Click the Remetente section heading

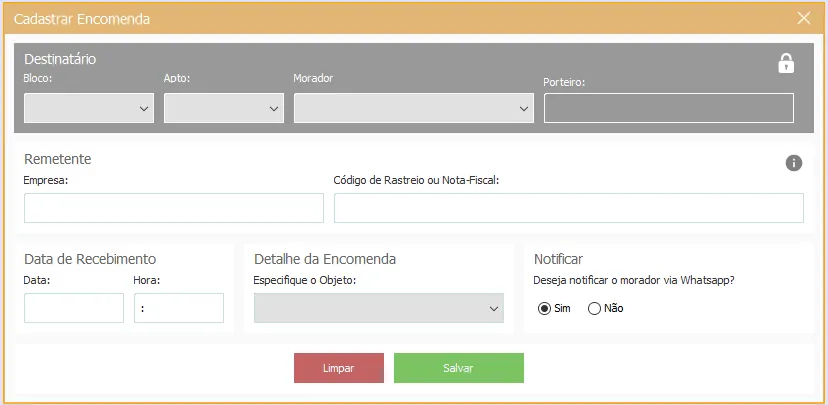point(58,159)
